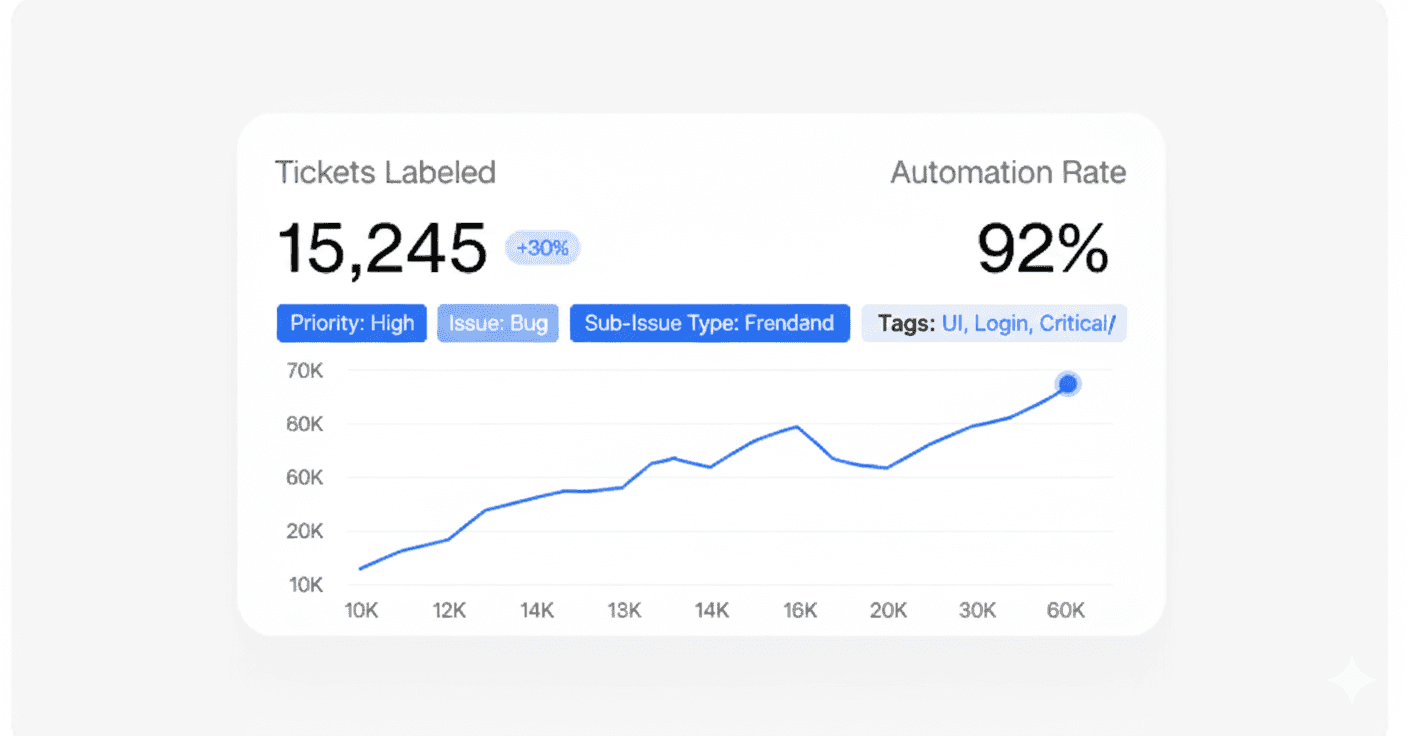Select the Automation Rate heading
Image resolution: width=1408 pixels, height=736 pixels.
(x=1008, y=172)
